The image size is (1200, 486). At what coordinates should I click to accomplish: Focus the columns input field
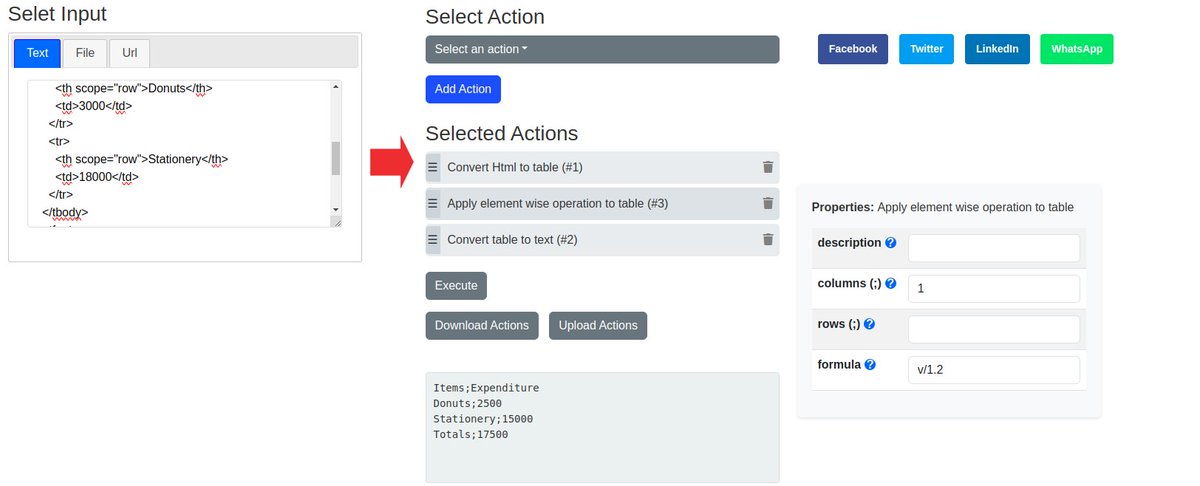(x=994, y=288)
